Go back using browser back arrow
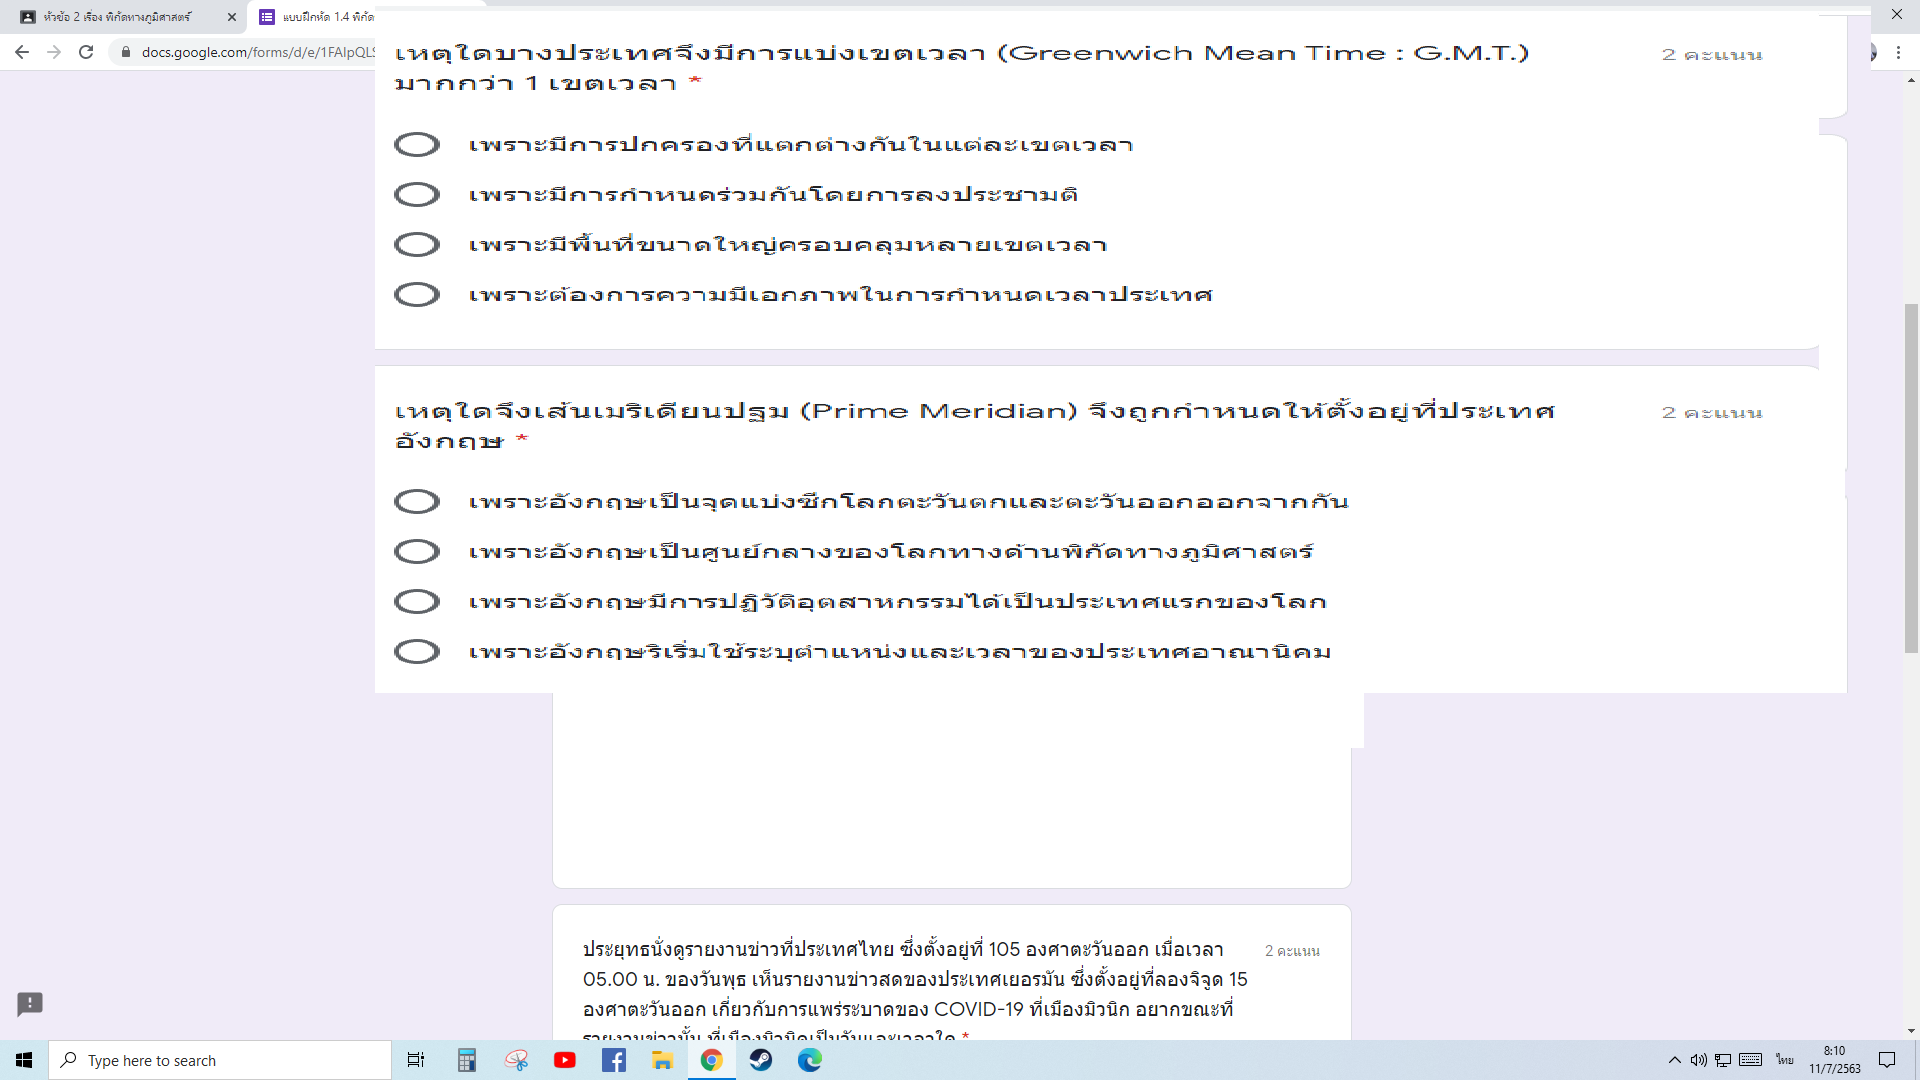Image resolution: width=1920 pixels, height=1080 pixels. (22, 52)
